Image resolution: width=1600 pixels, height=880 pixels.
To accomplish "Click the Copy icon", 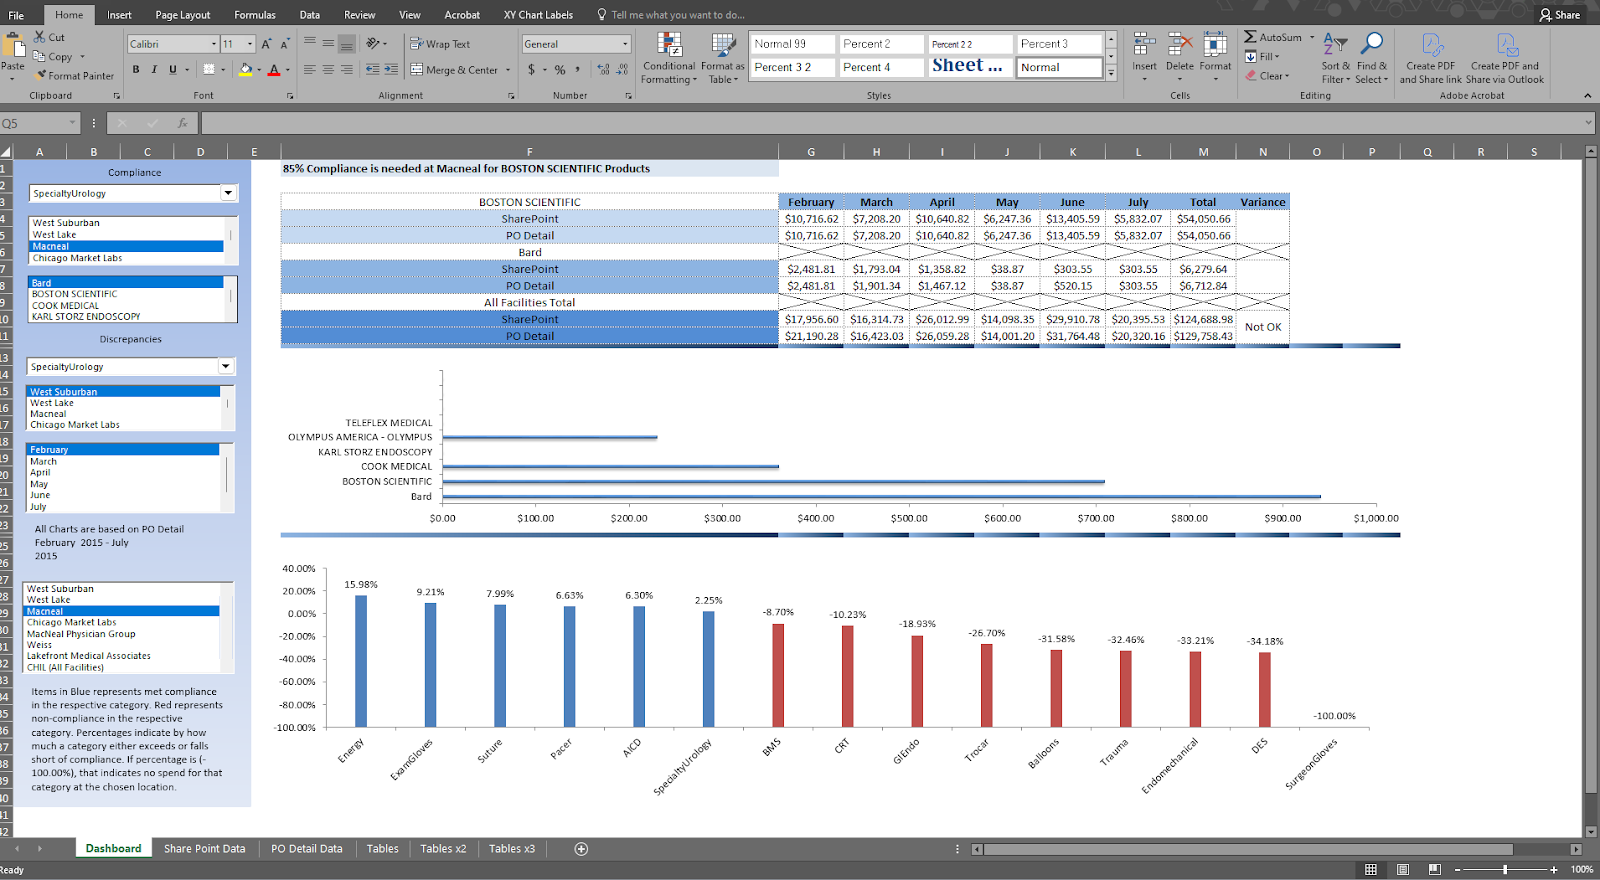I will (40, 56).
